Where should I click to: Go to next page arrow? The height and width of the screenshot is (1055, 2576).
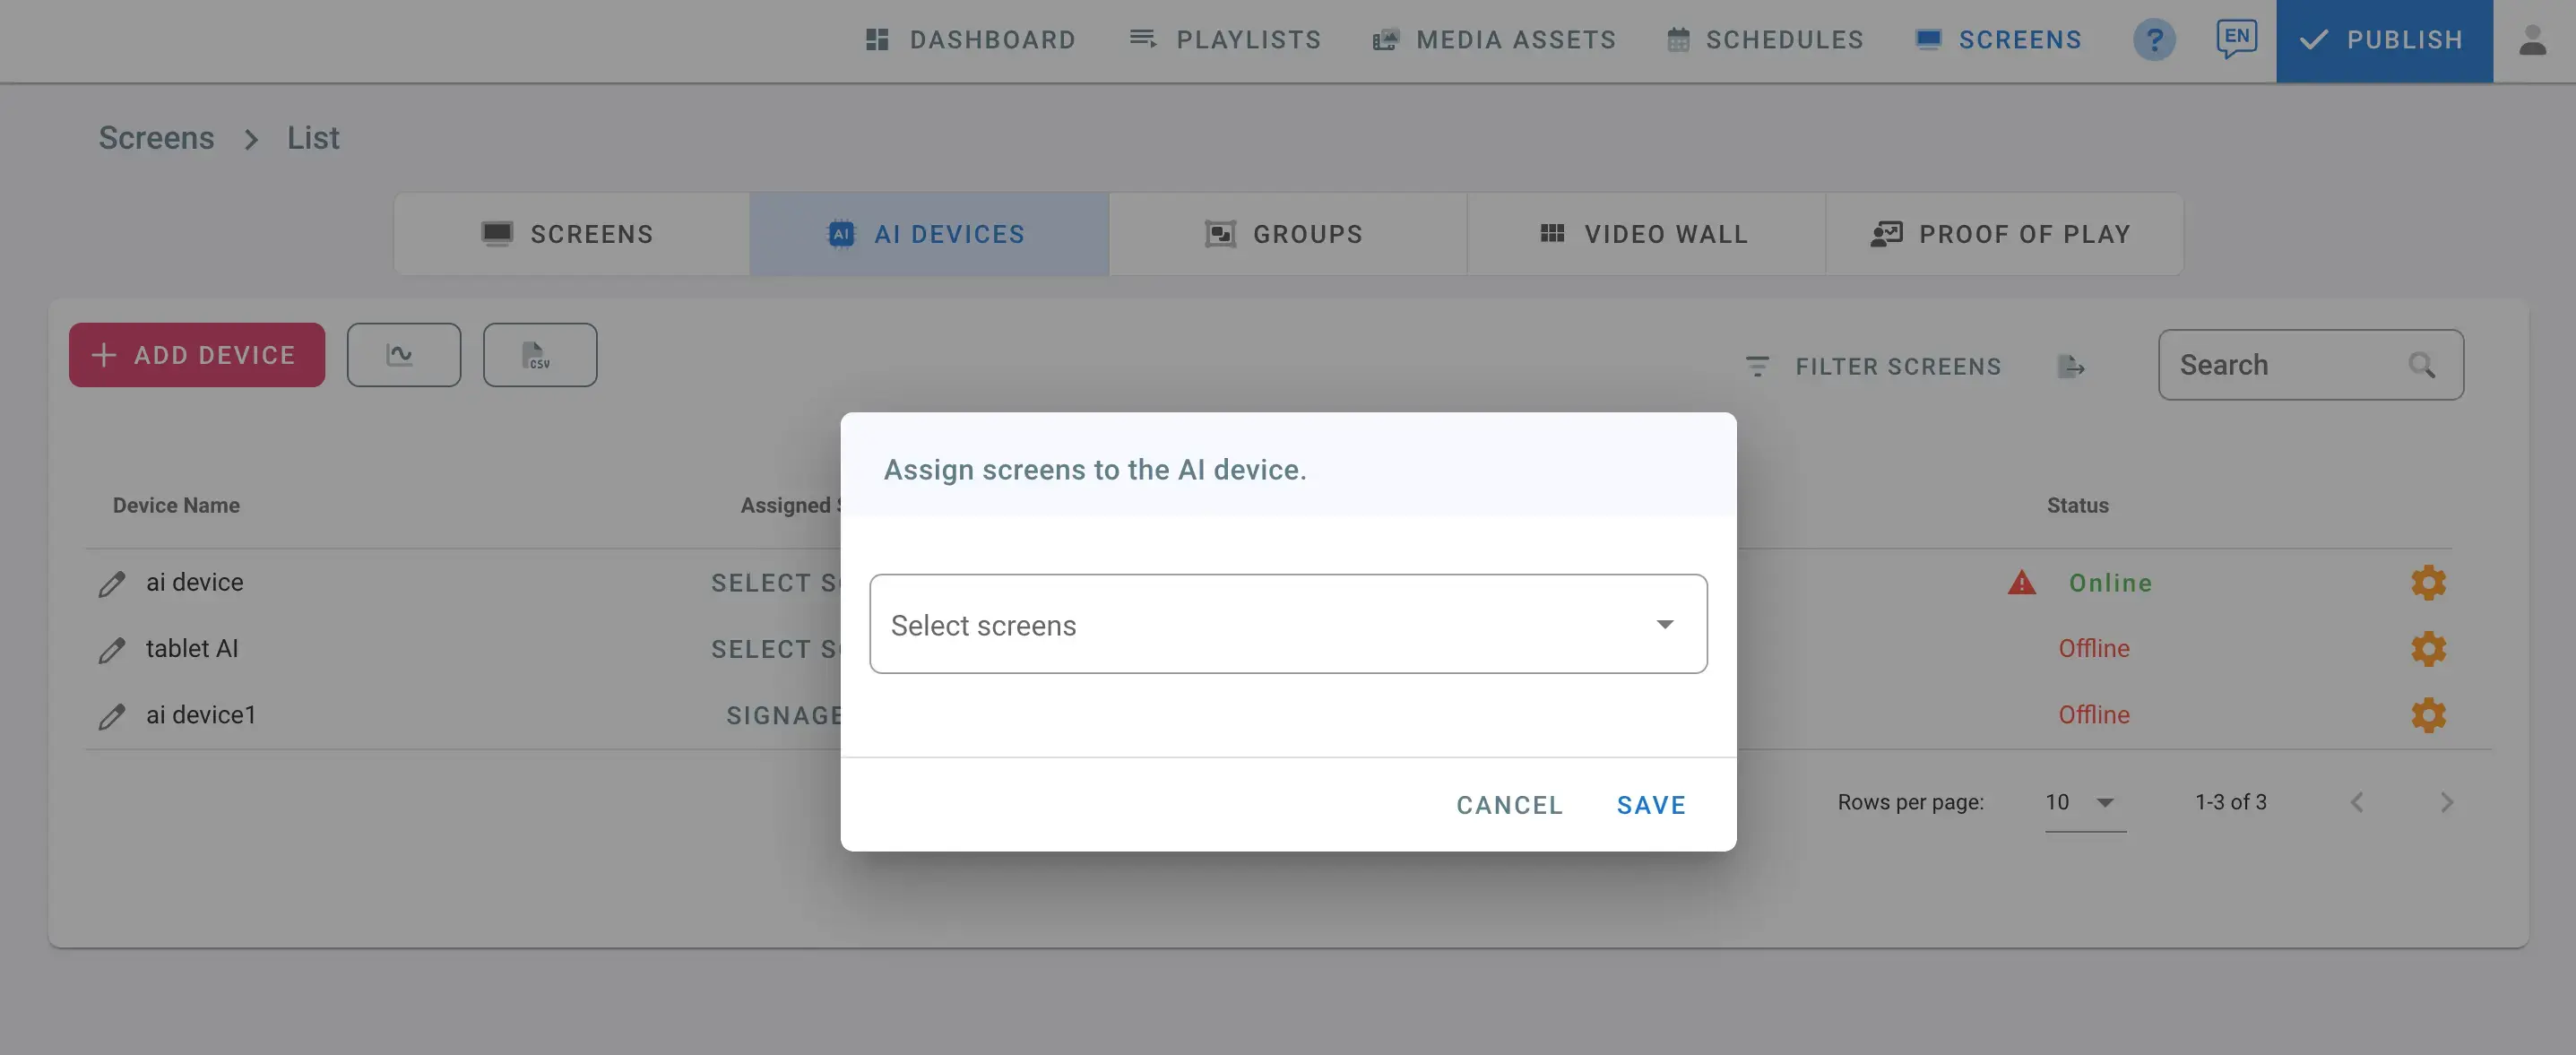point(2446,802)
